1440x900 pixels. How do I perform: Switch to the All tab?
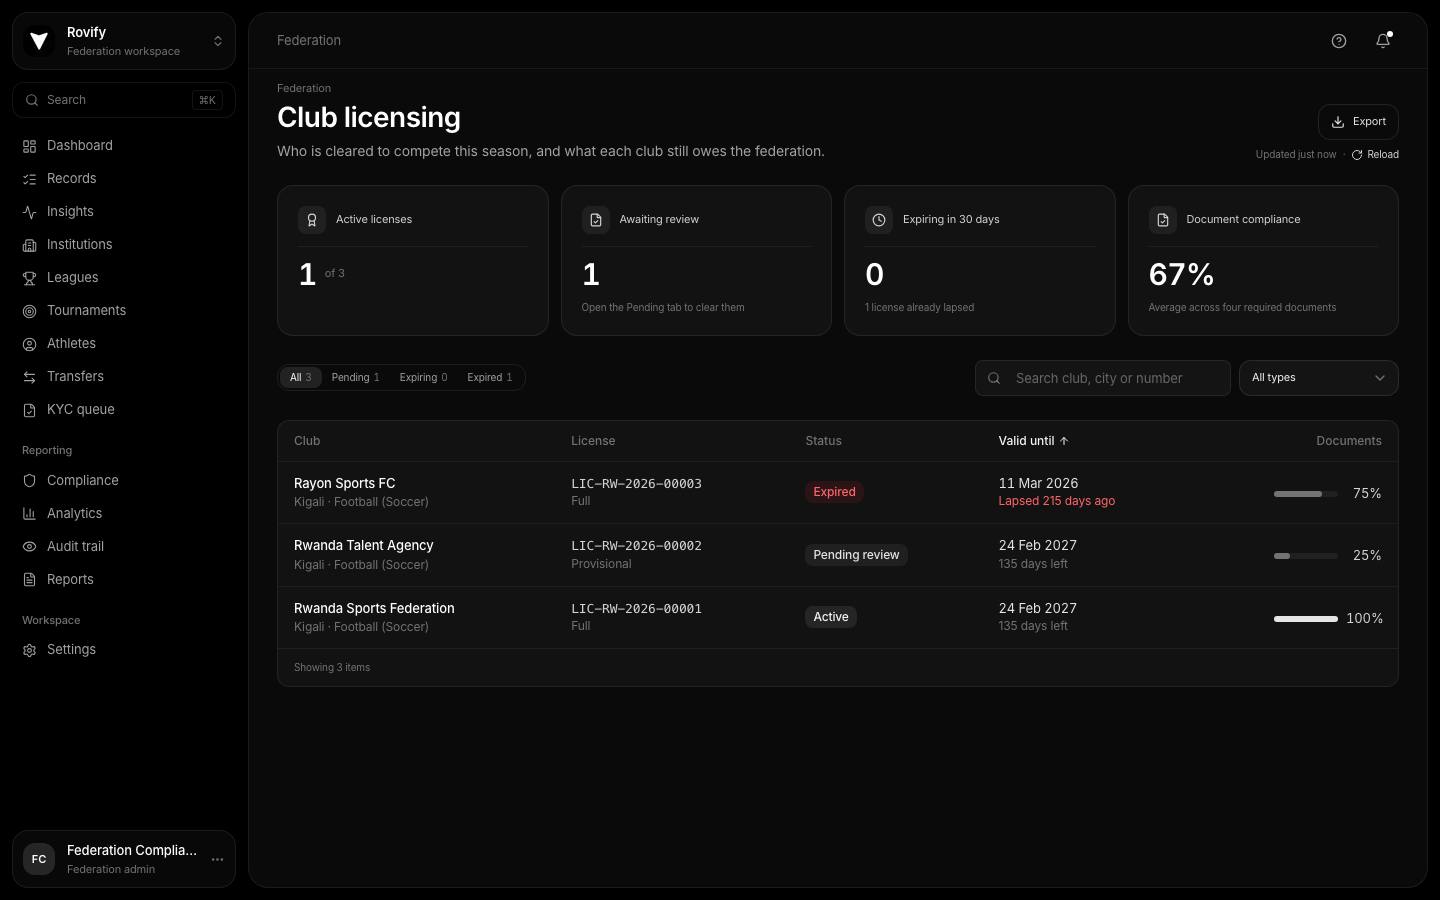click(x=300, y=378)
